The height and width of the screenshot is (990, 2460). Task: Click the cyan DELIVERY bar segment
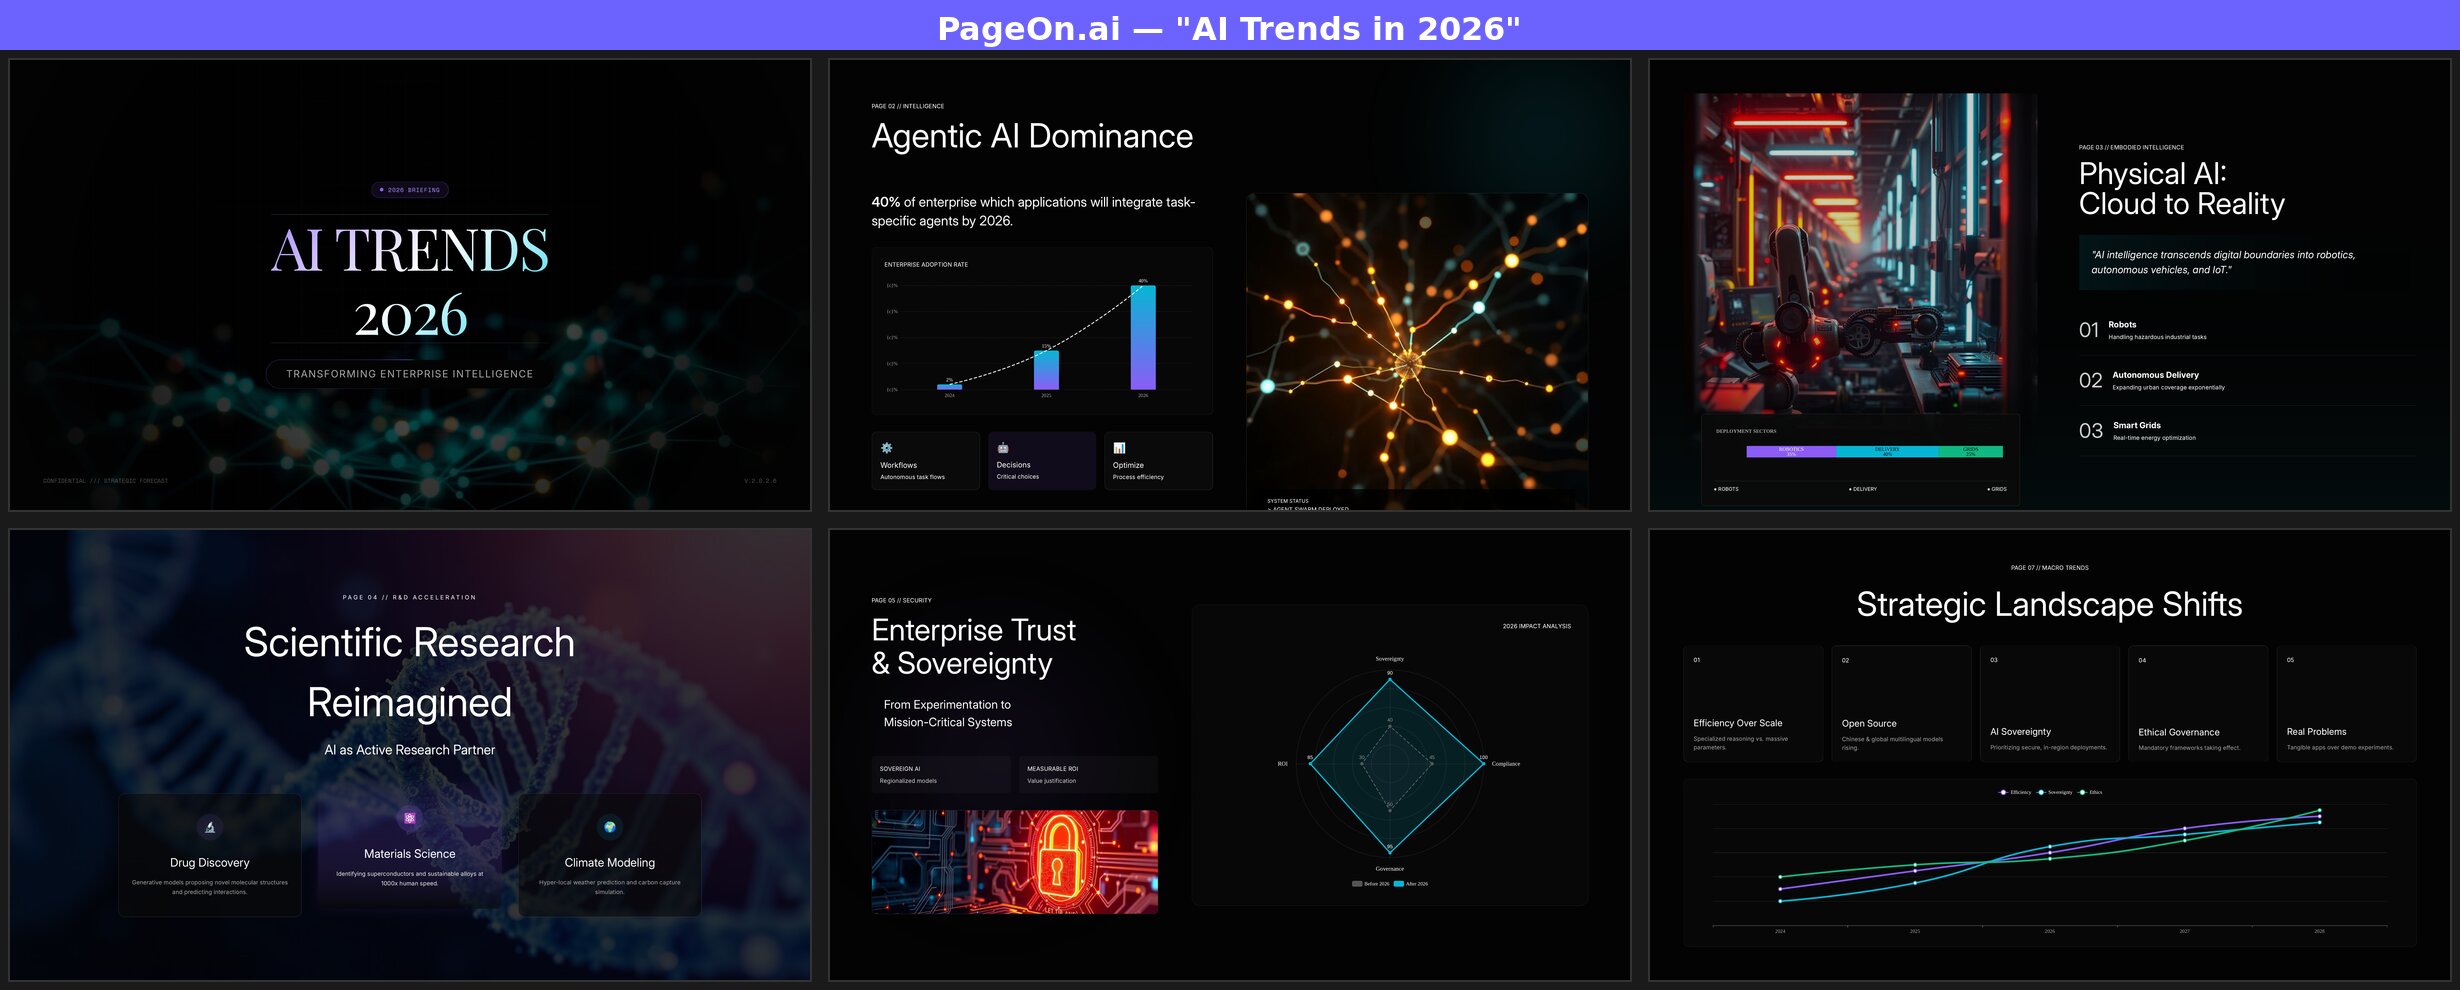coord(1887,451)
